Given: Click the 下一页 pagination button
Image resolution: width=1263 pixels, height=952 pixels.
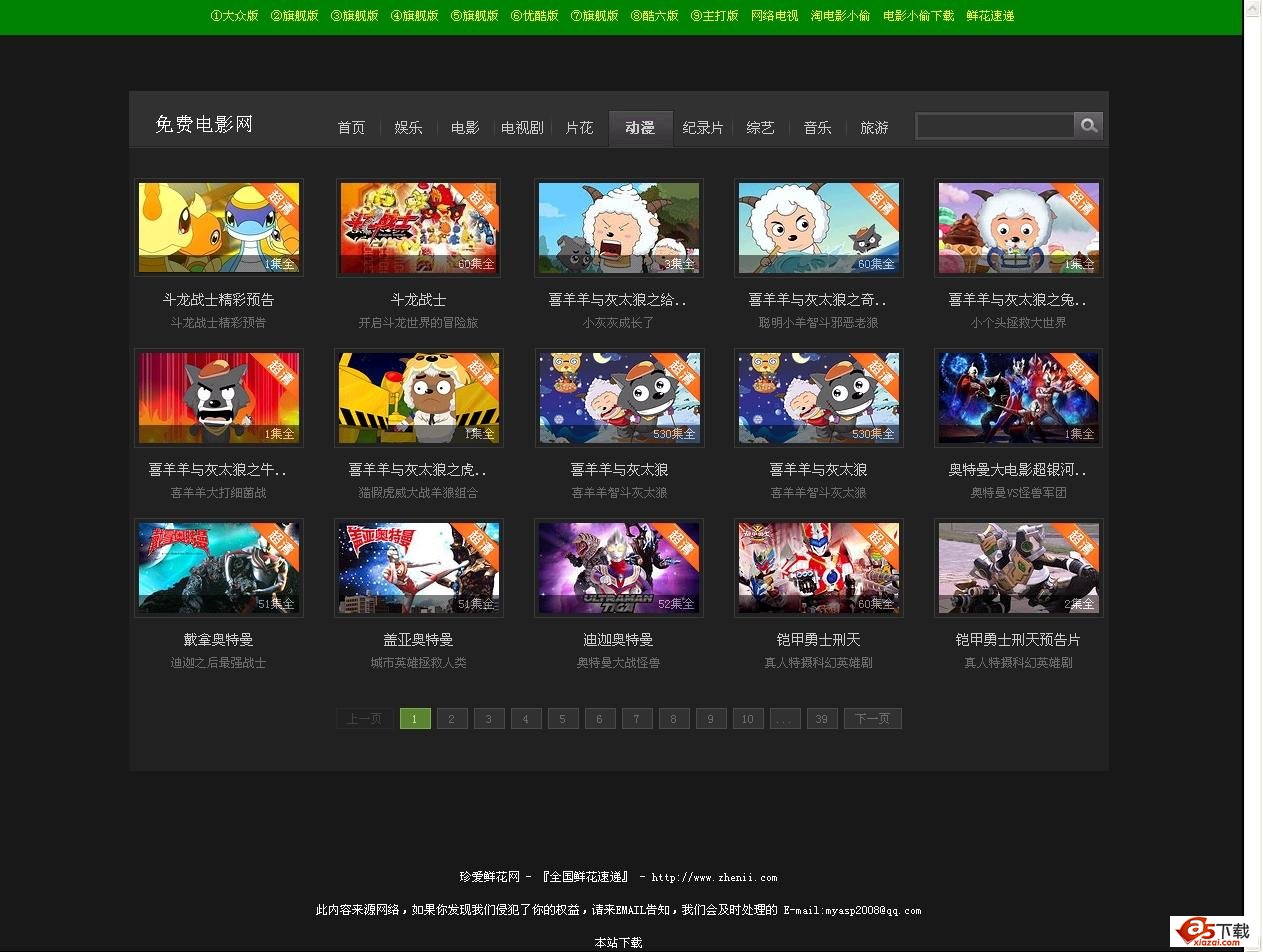Looking at the screenshot, I should tap(871, 718).
